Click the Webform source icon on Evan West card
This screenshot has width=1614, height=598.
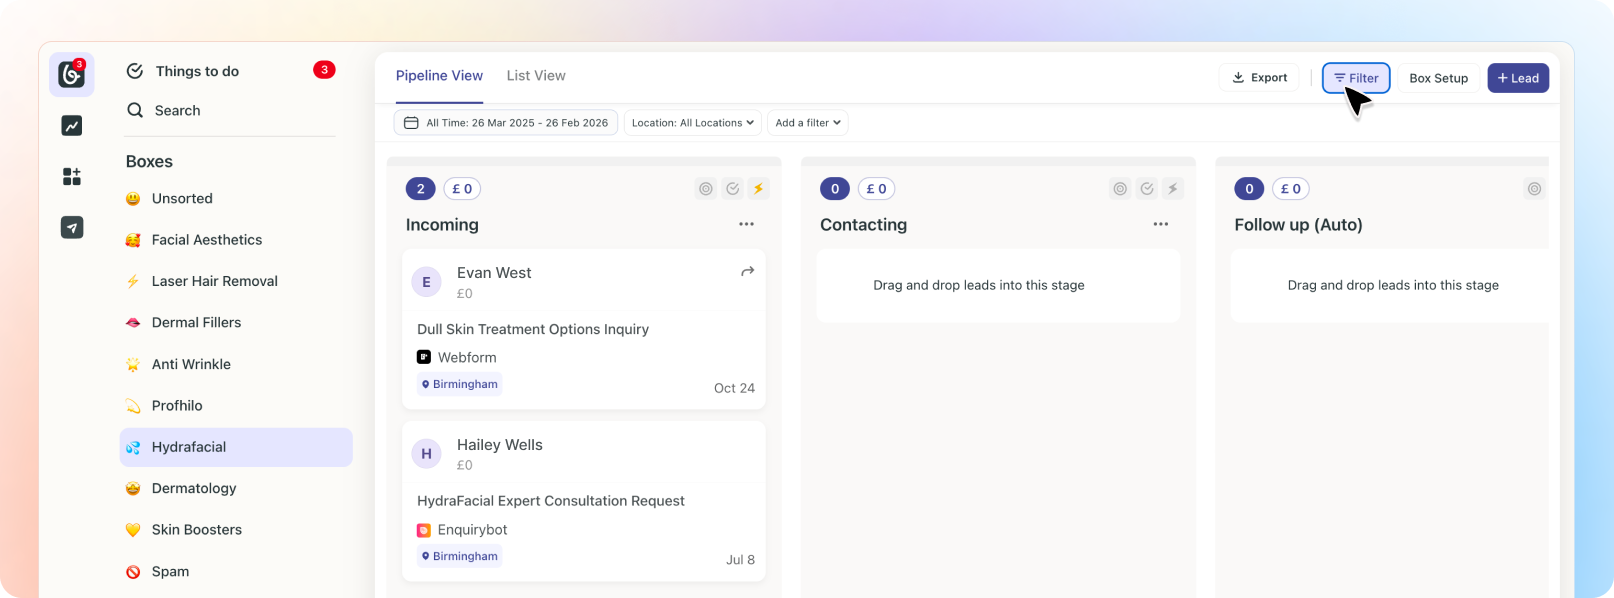(424, 357)
